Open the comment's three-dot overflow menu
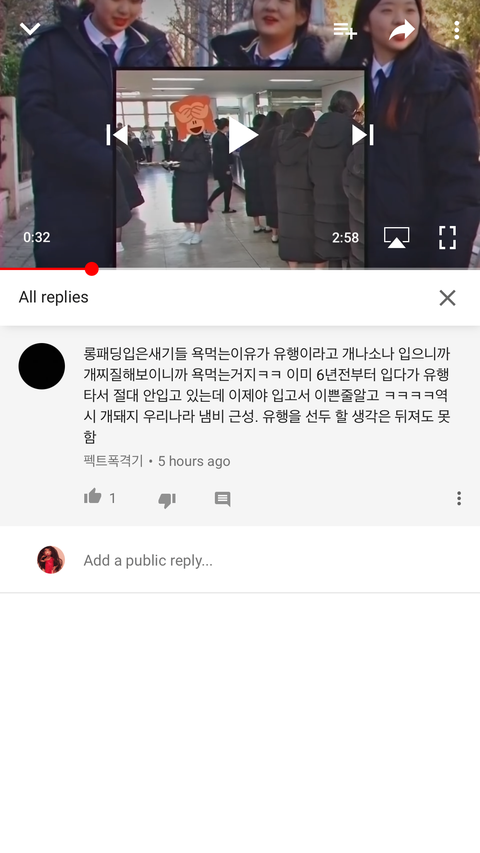 (459, 498)
